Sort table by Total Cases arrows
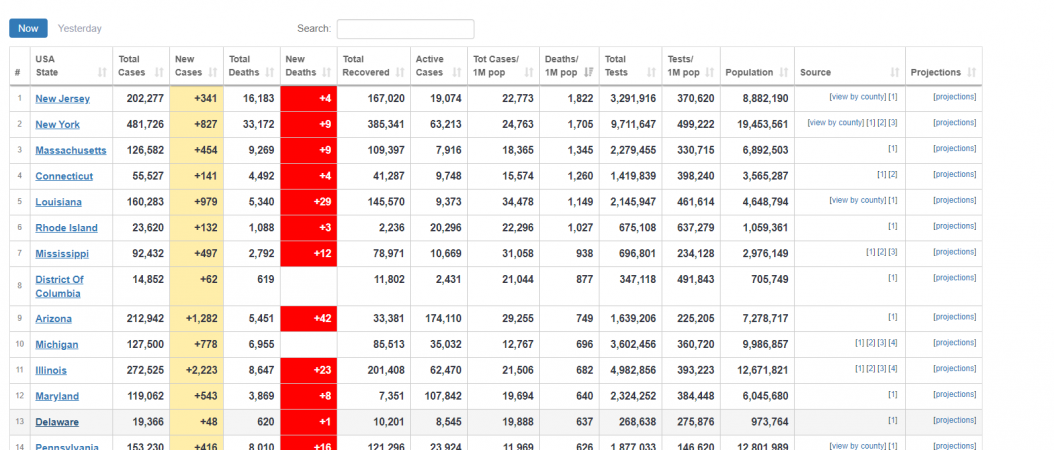Image resolution: width=1054 pixels, height=450 pixels. [x=159, y=72]
